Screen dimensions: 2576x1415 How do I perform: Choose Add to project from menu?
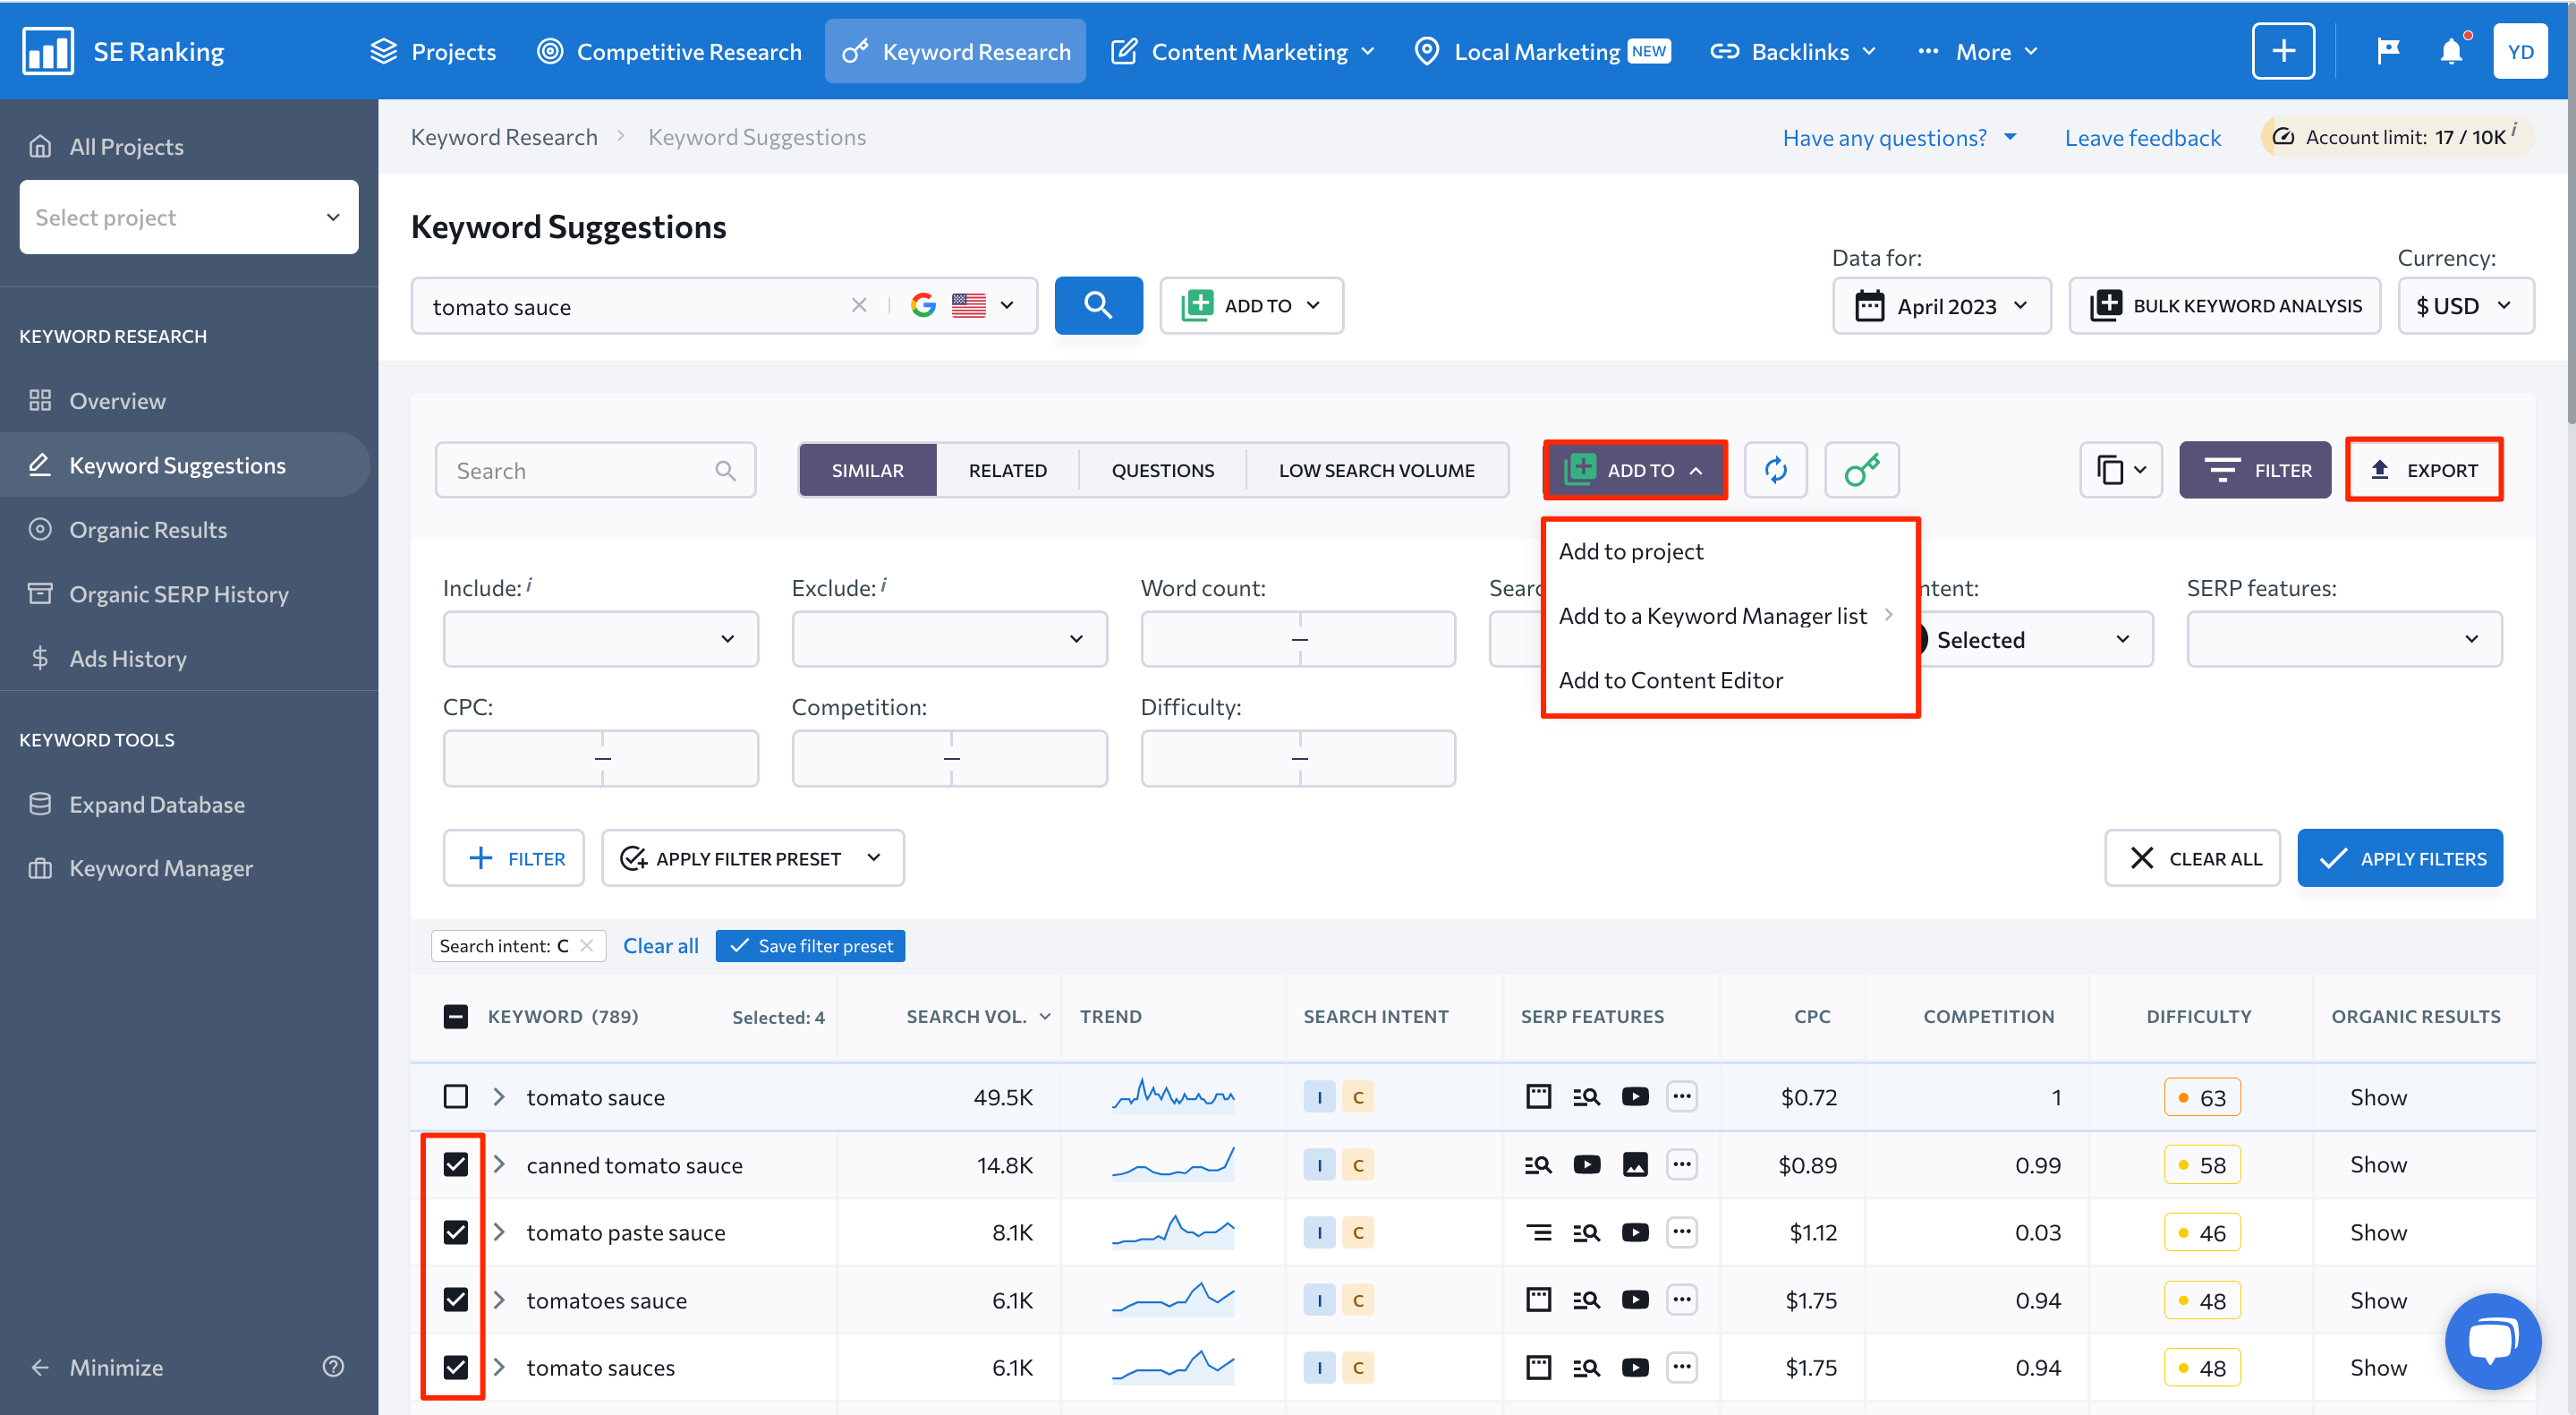point(1631,551)
